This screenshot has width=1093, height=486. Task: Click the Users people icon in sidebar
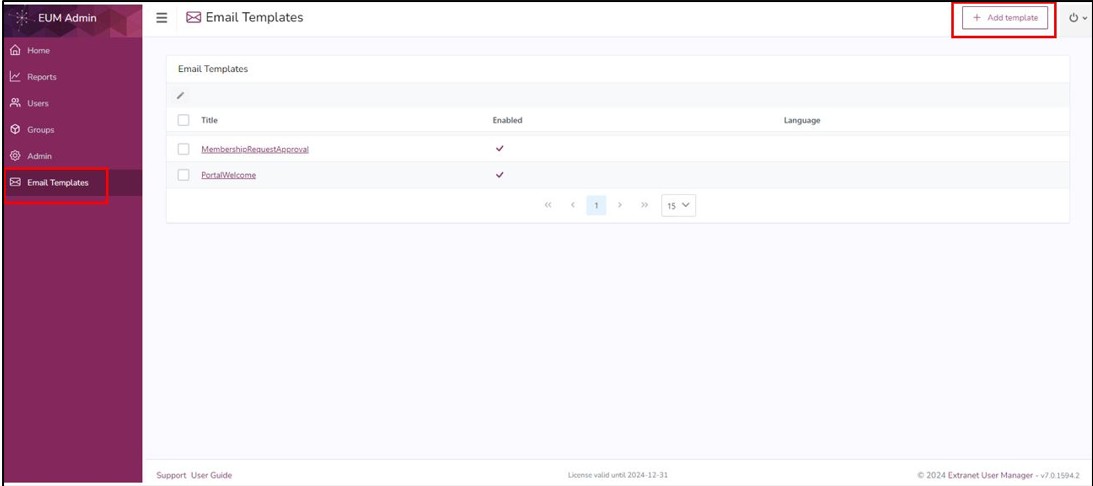point(15,103)
